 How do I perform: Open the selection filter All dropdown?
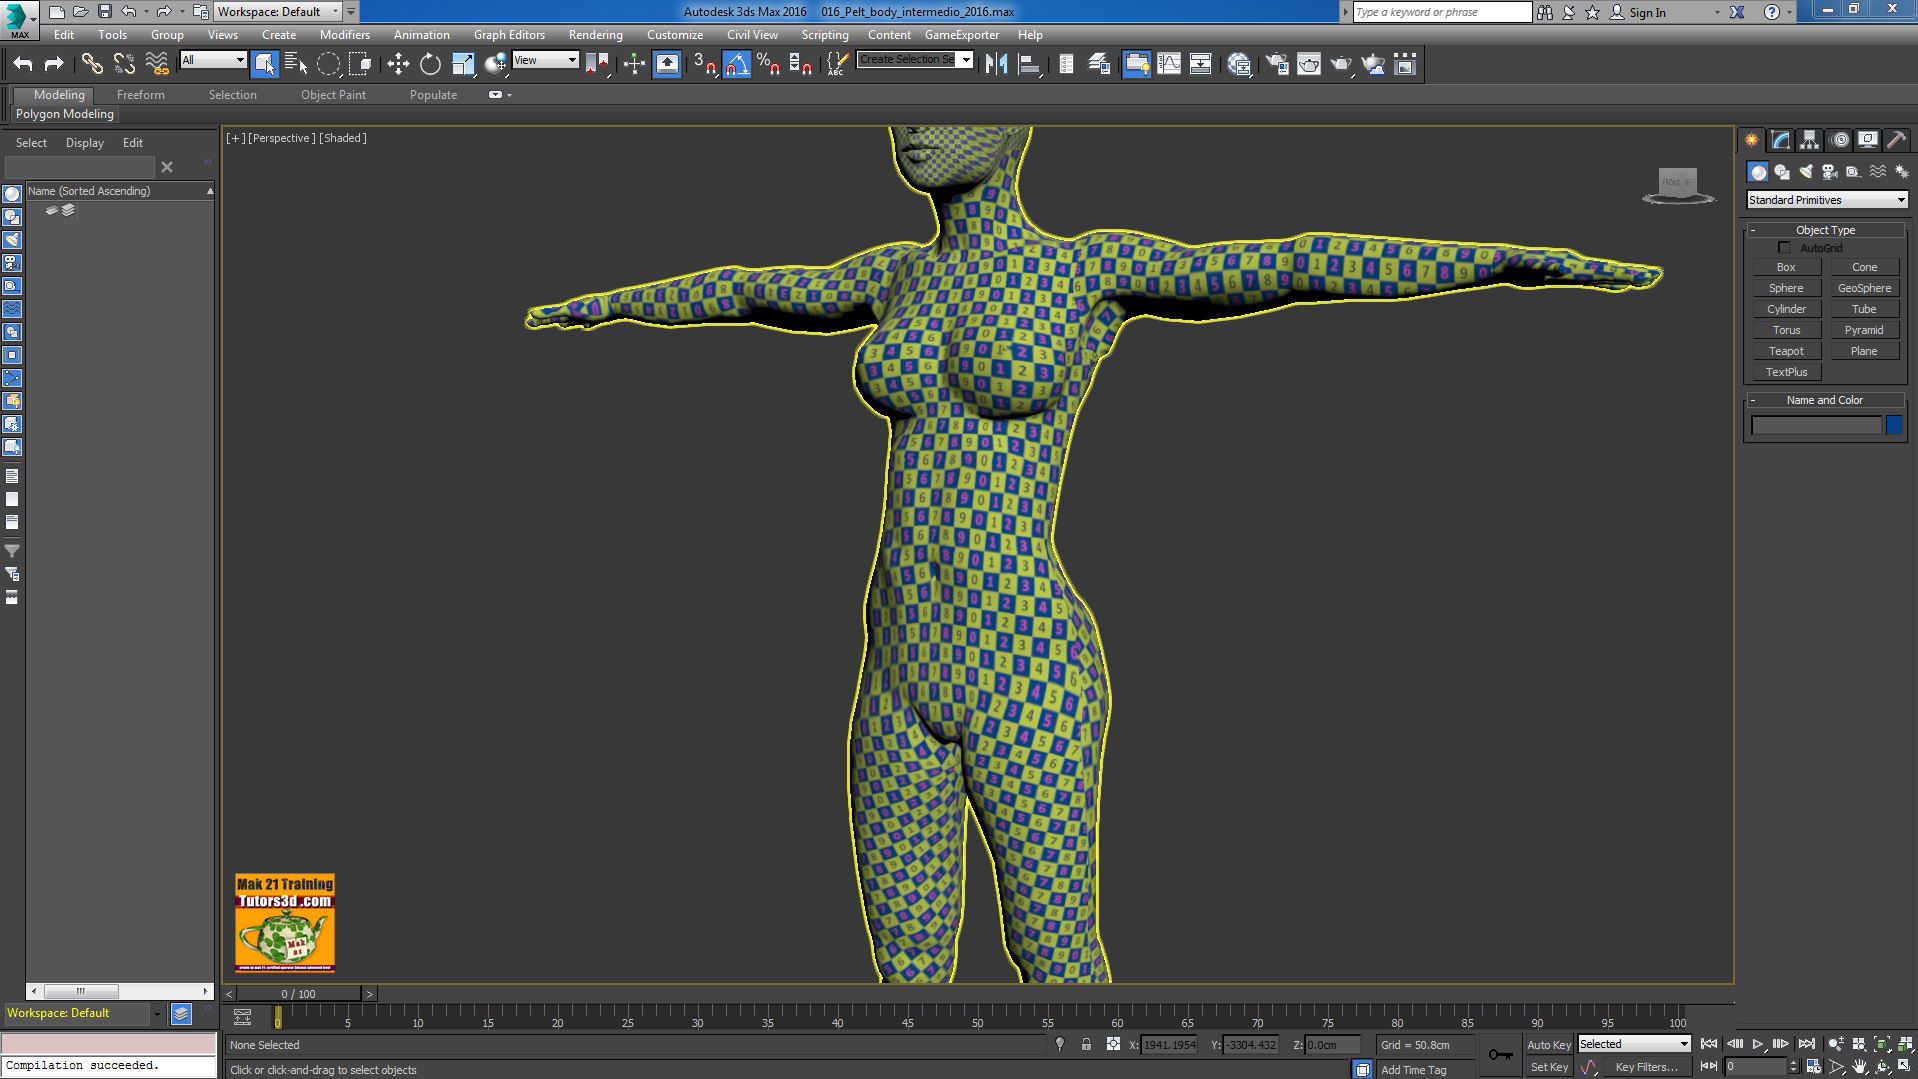(213, 60)
